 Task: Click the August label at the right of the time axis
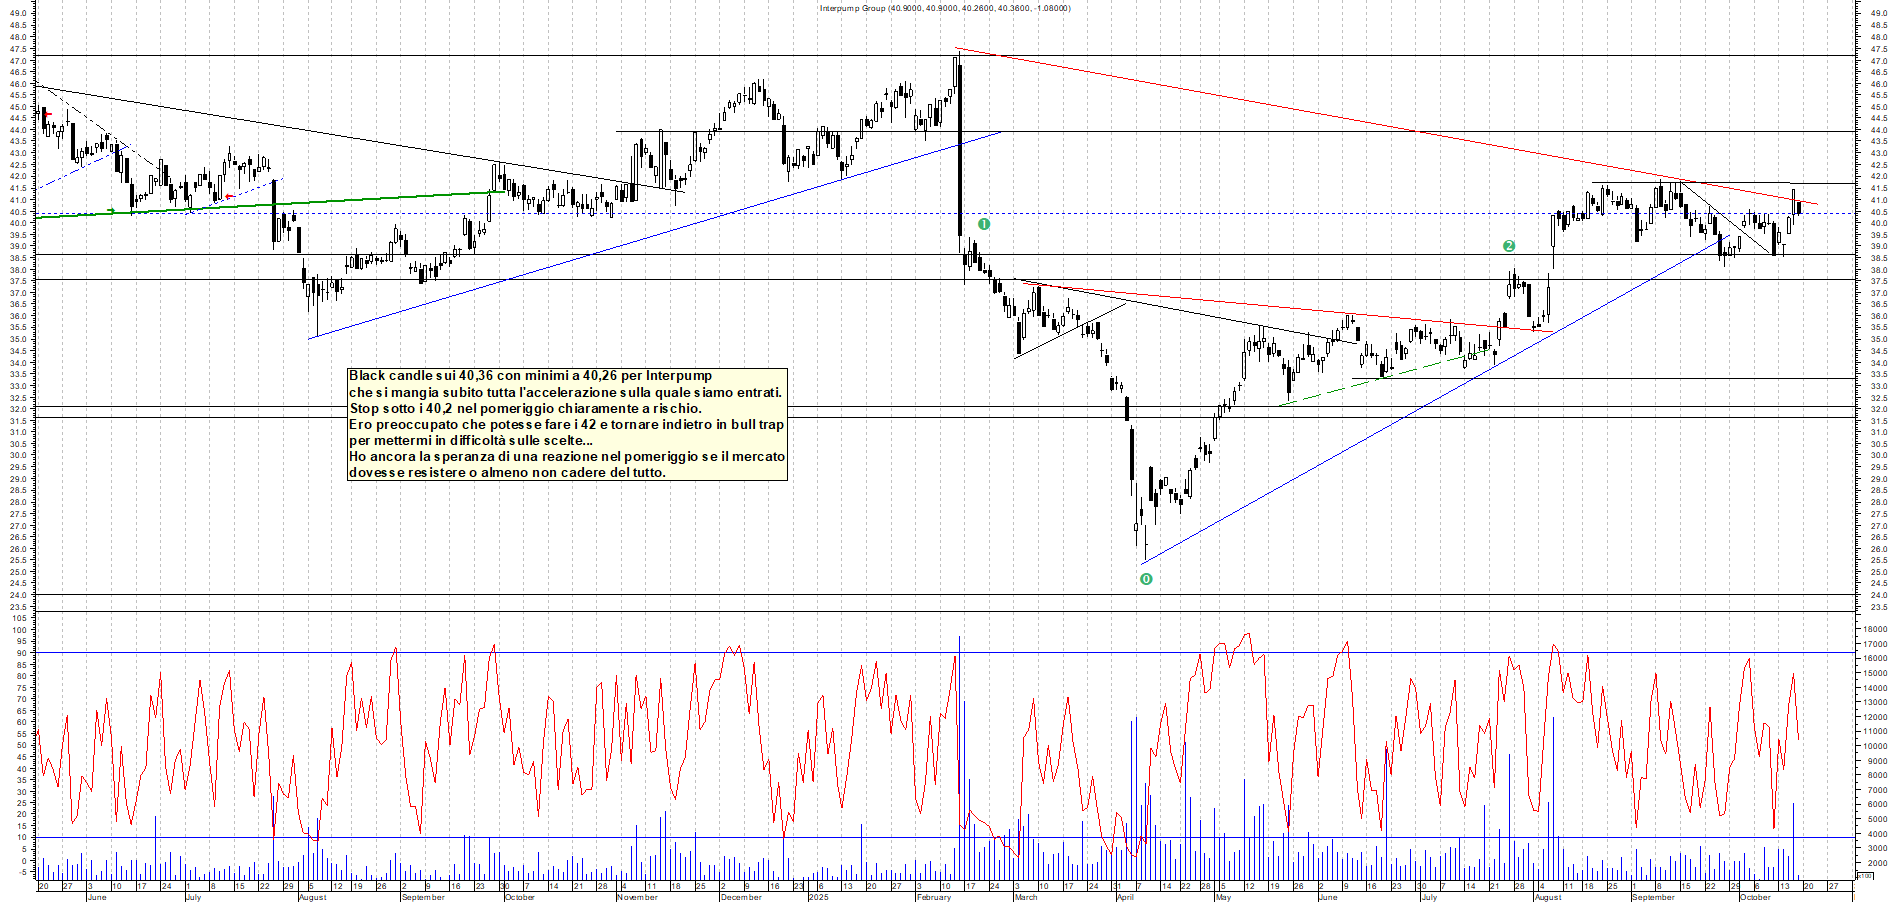click(x=1547, y=897)
